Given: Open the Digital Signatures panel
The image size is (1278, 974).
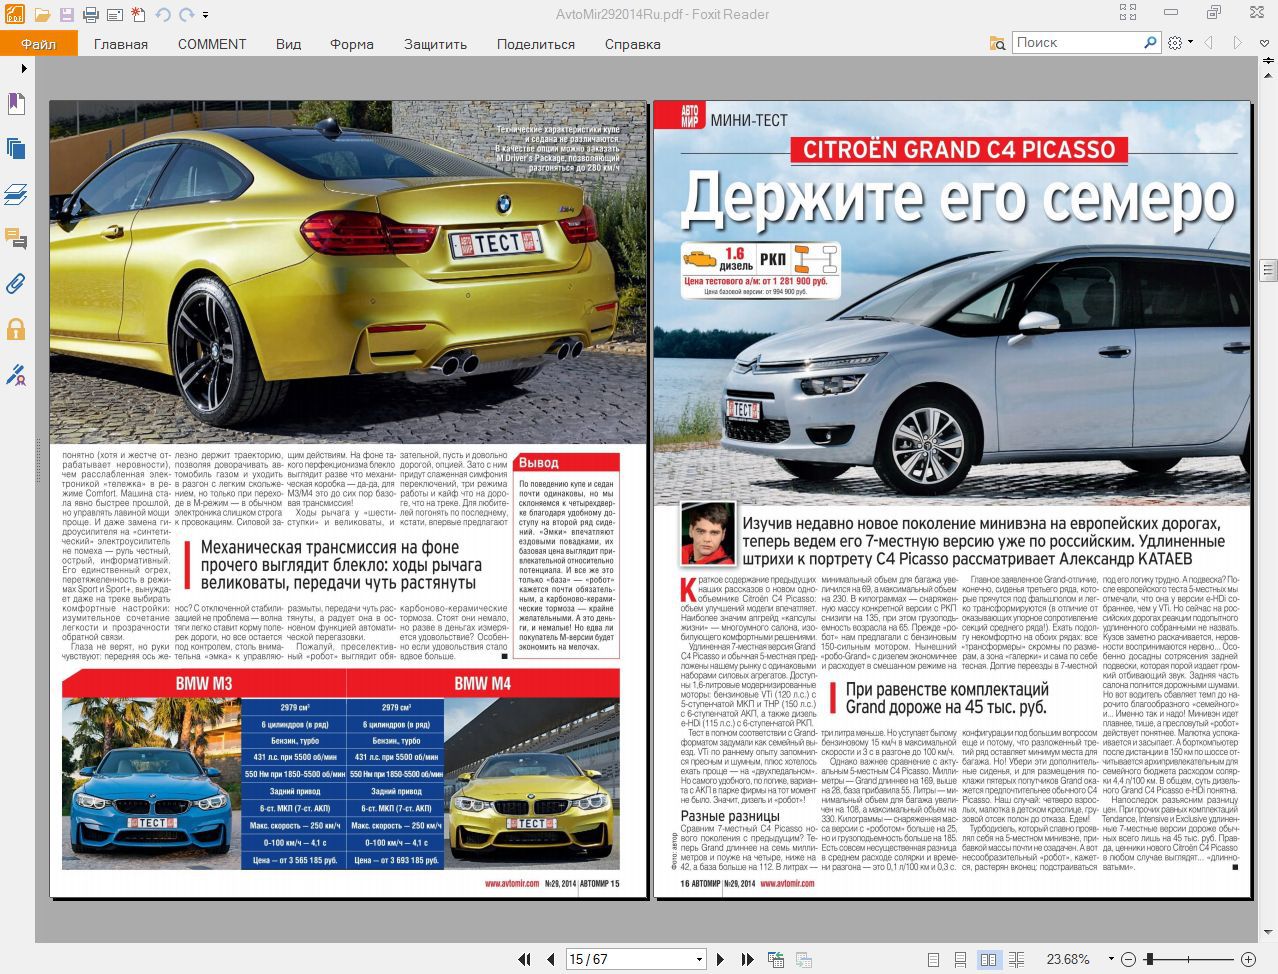Looking at the screenshot, I should coord(16,375).
